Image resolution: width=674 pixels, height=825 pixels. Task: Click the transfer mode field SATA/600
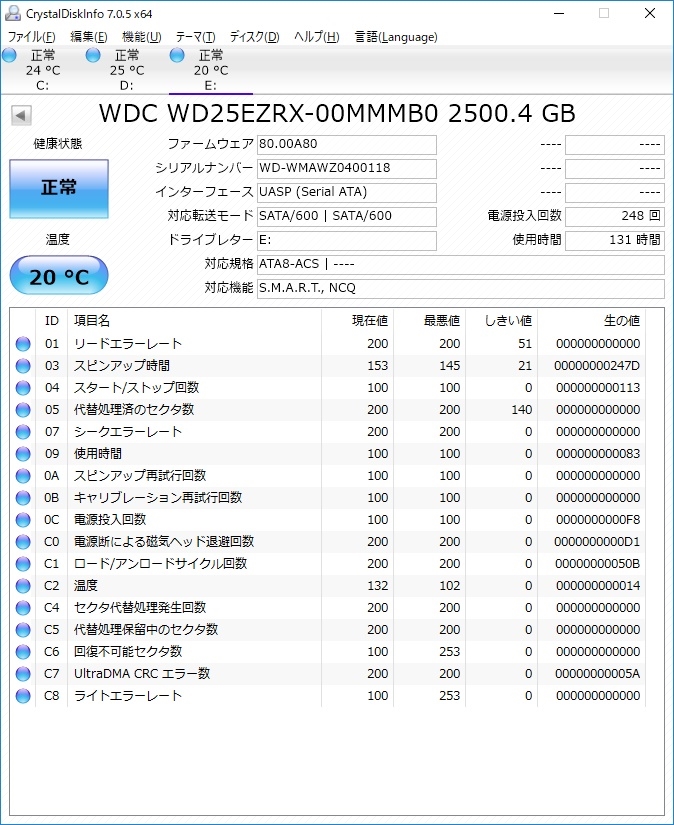347,216
